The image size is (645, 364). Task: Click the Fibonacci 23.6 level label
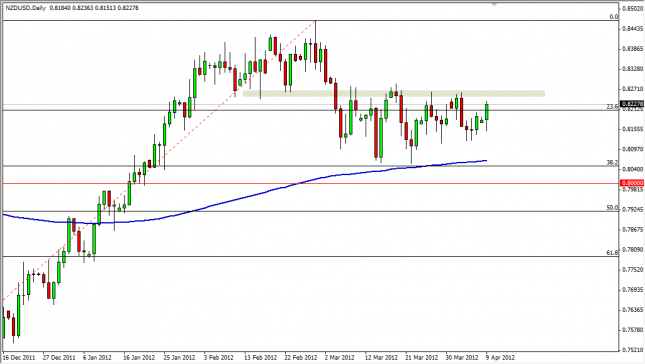pyautogui.click(x=612, y=107)
